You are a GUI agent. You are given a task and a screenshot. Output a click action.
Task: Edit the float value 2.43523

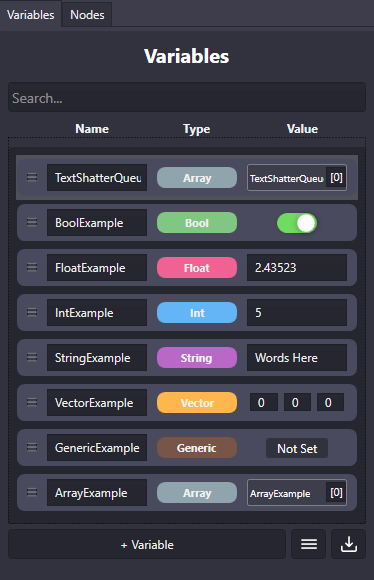pyautogui.click(x=297, y=267)
